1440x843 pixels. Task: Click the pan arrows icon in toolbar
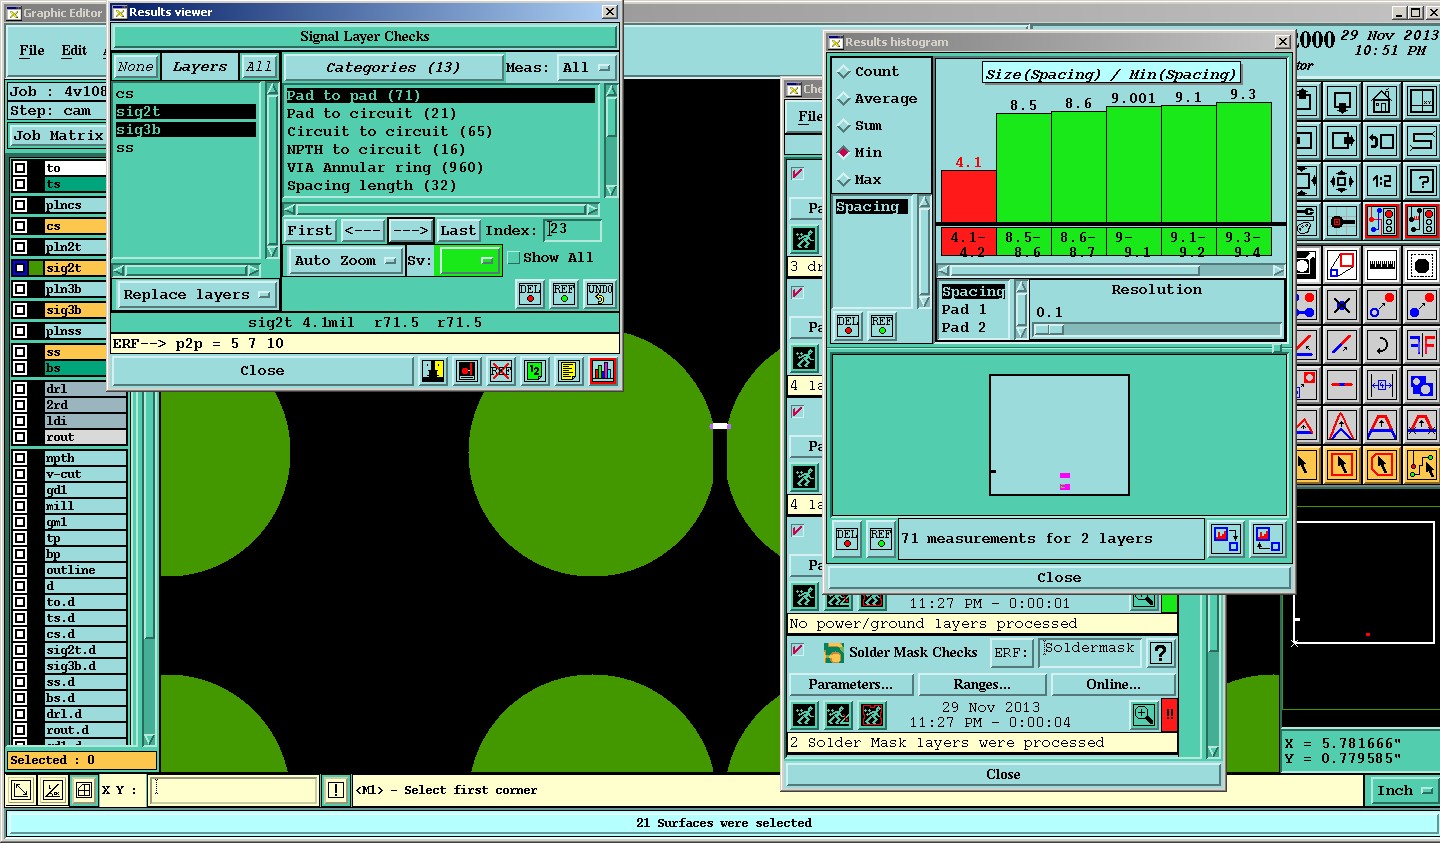(1341, 181)
